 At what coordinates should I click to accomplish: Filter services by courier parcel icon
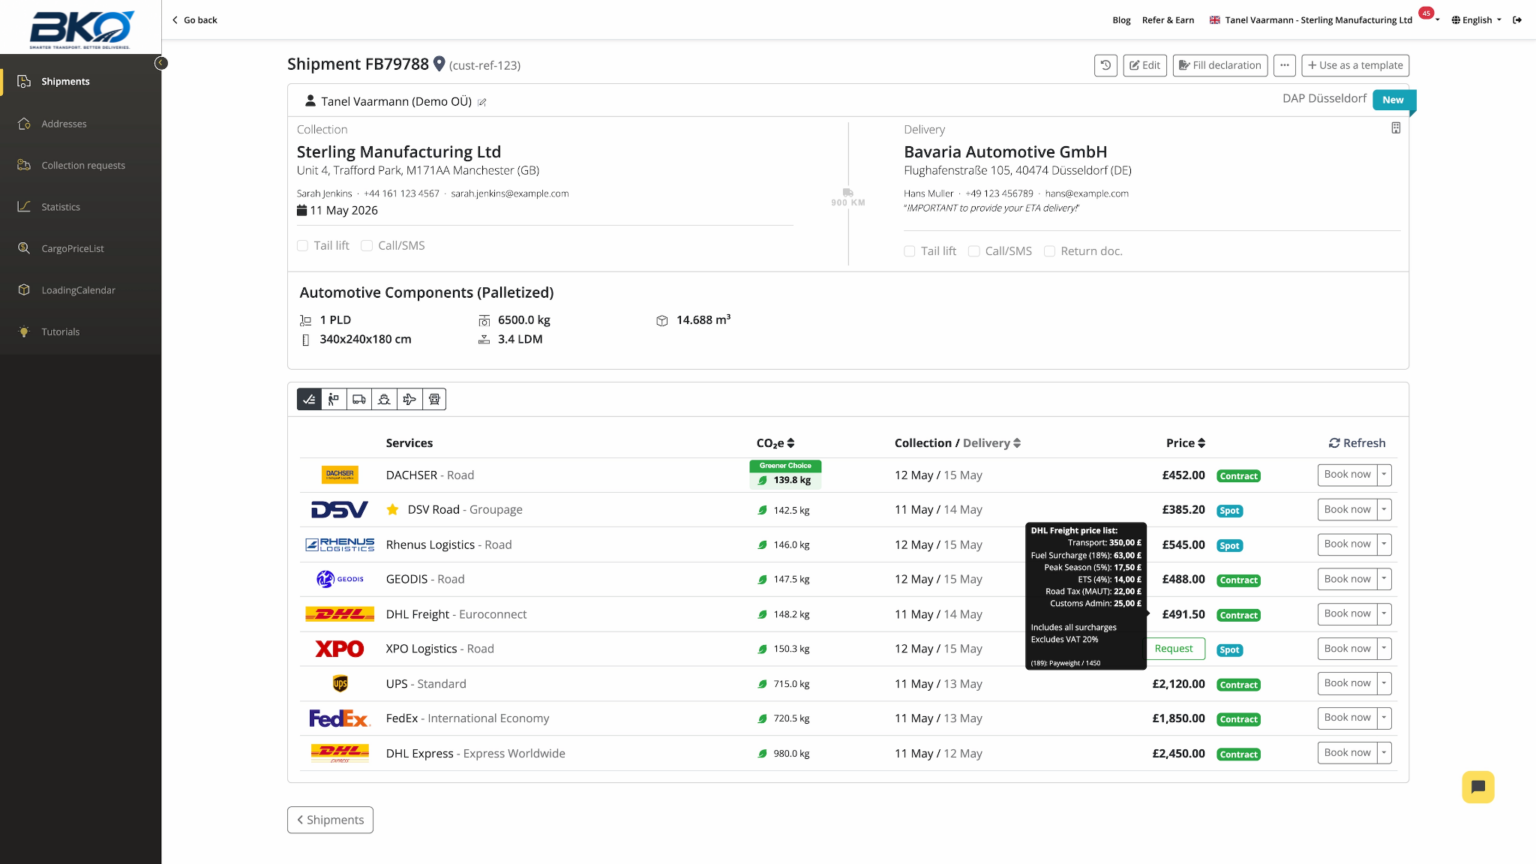[x=334, y=399]
